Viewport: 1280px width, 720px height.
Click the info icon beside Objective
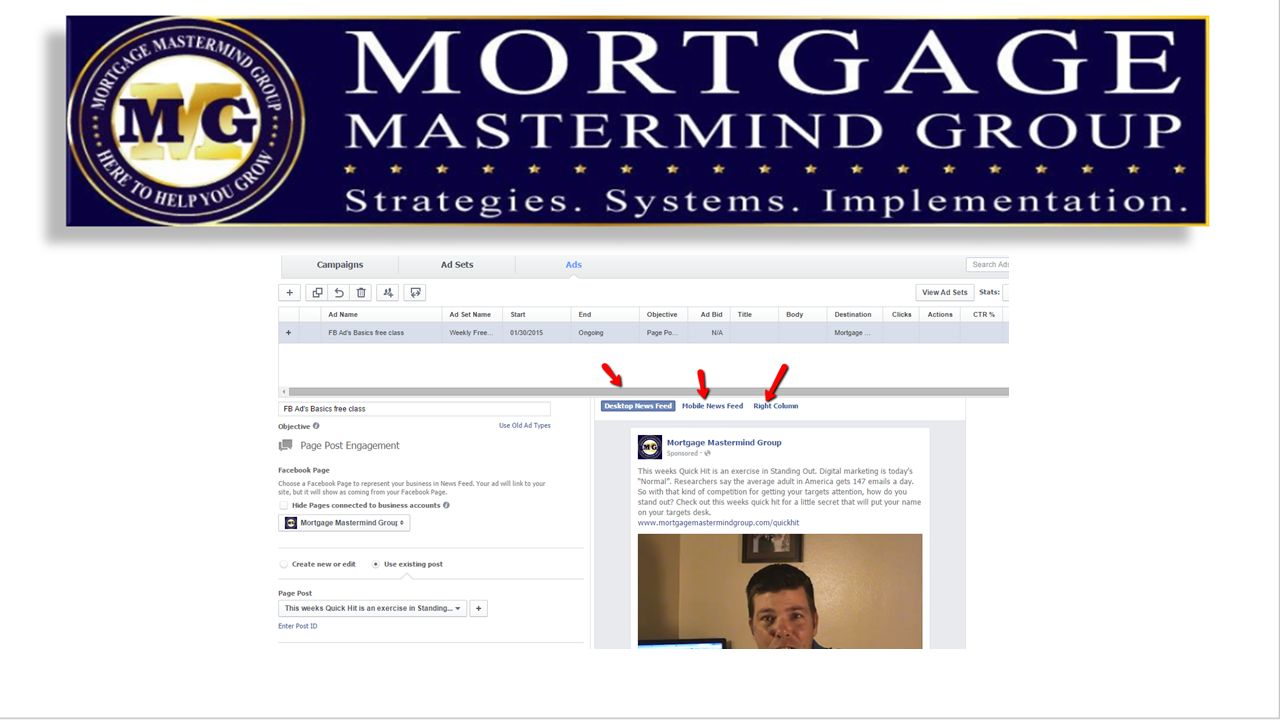point(316,426)
